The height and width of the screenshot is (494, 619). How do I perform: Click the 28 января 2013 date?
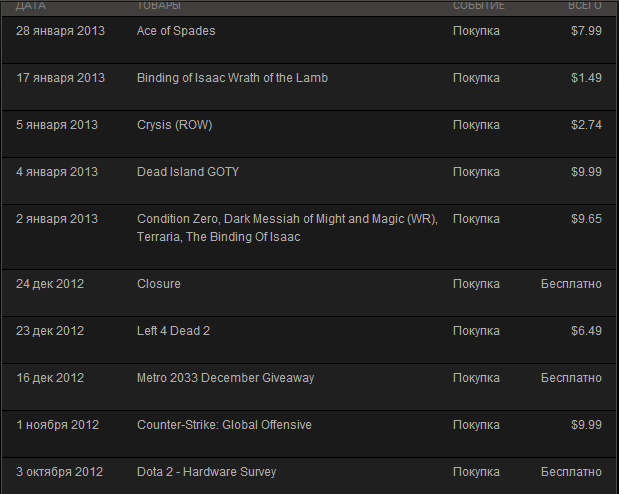coord(60,31)
